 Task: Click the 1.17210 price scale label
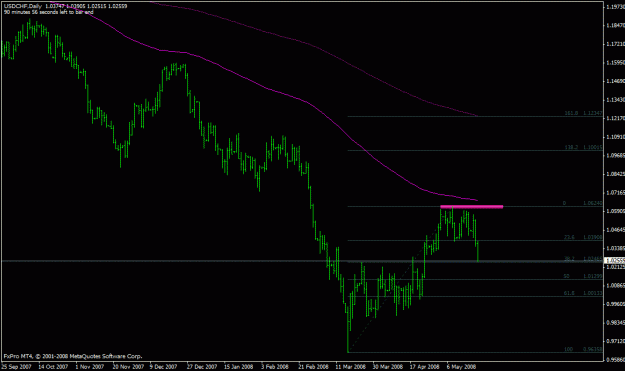[x=615, y=44]
